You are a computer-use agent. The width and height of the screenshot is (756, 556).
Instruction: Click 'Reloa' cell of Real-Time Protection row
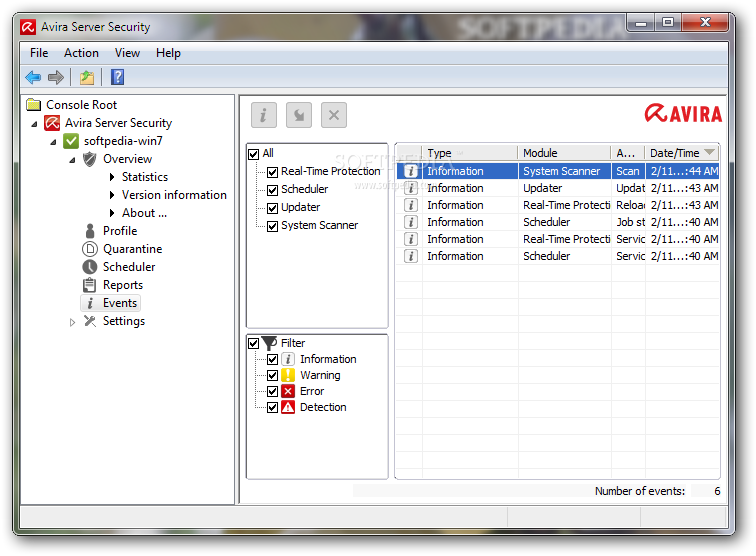630,205
